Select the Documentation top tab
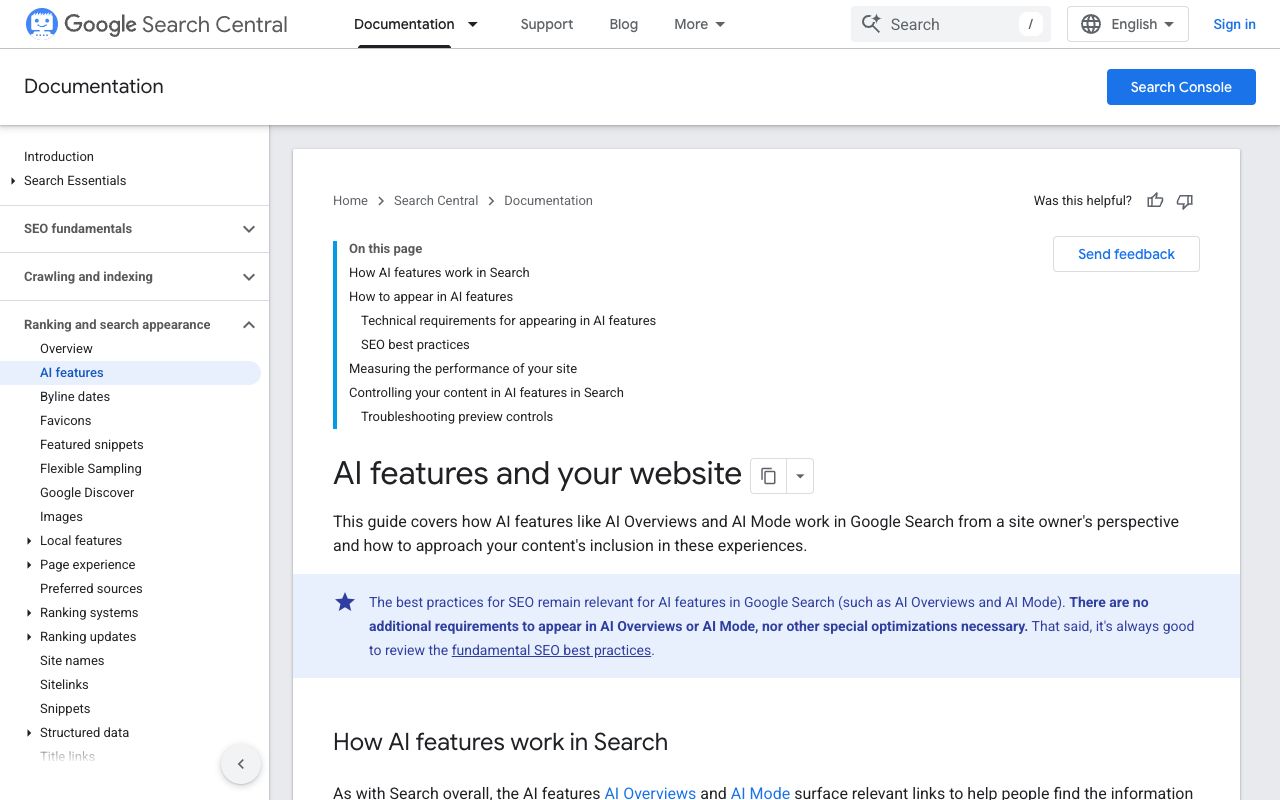This screenshot has height=800, width=1280. click(404, 24)
